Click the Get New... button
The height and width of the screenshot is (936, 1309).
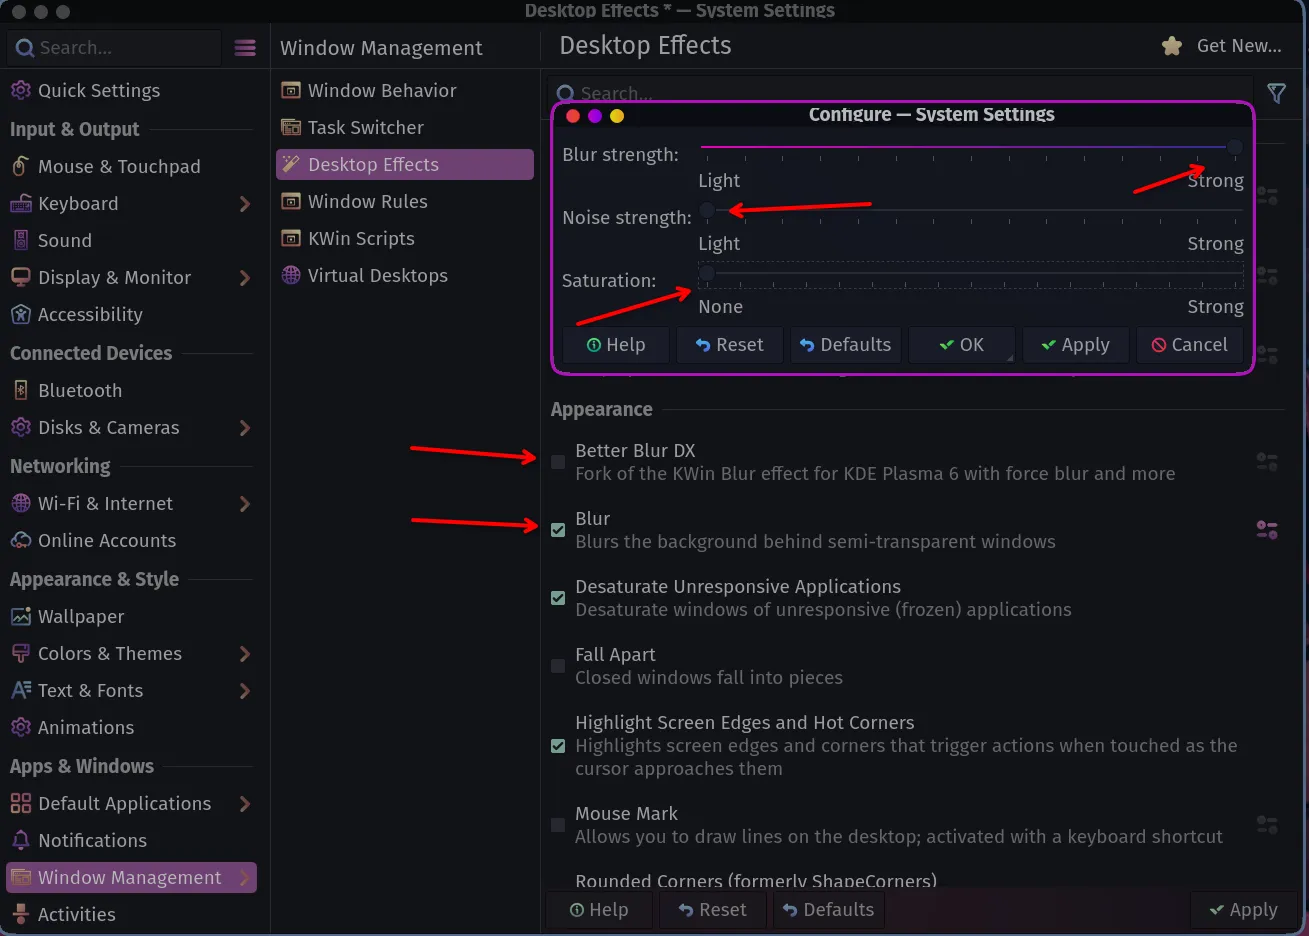(x=1222, y=46)
